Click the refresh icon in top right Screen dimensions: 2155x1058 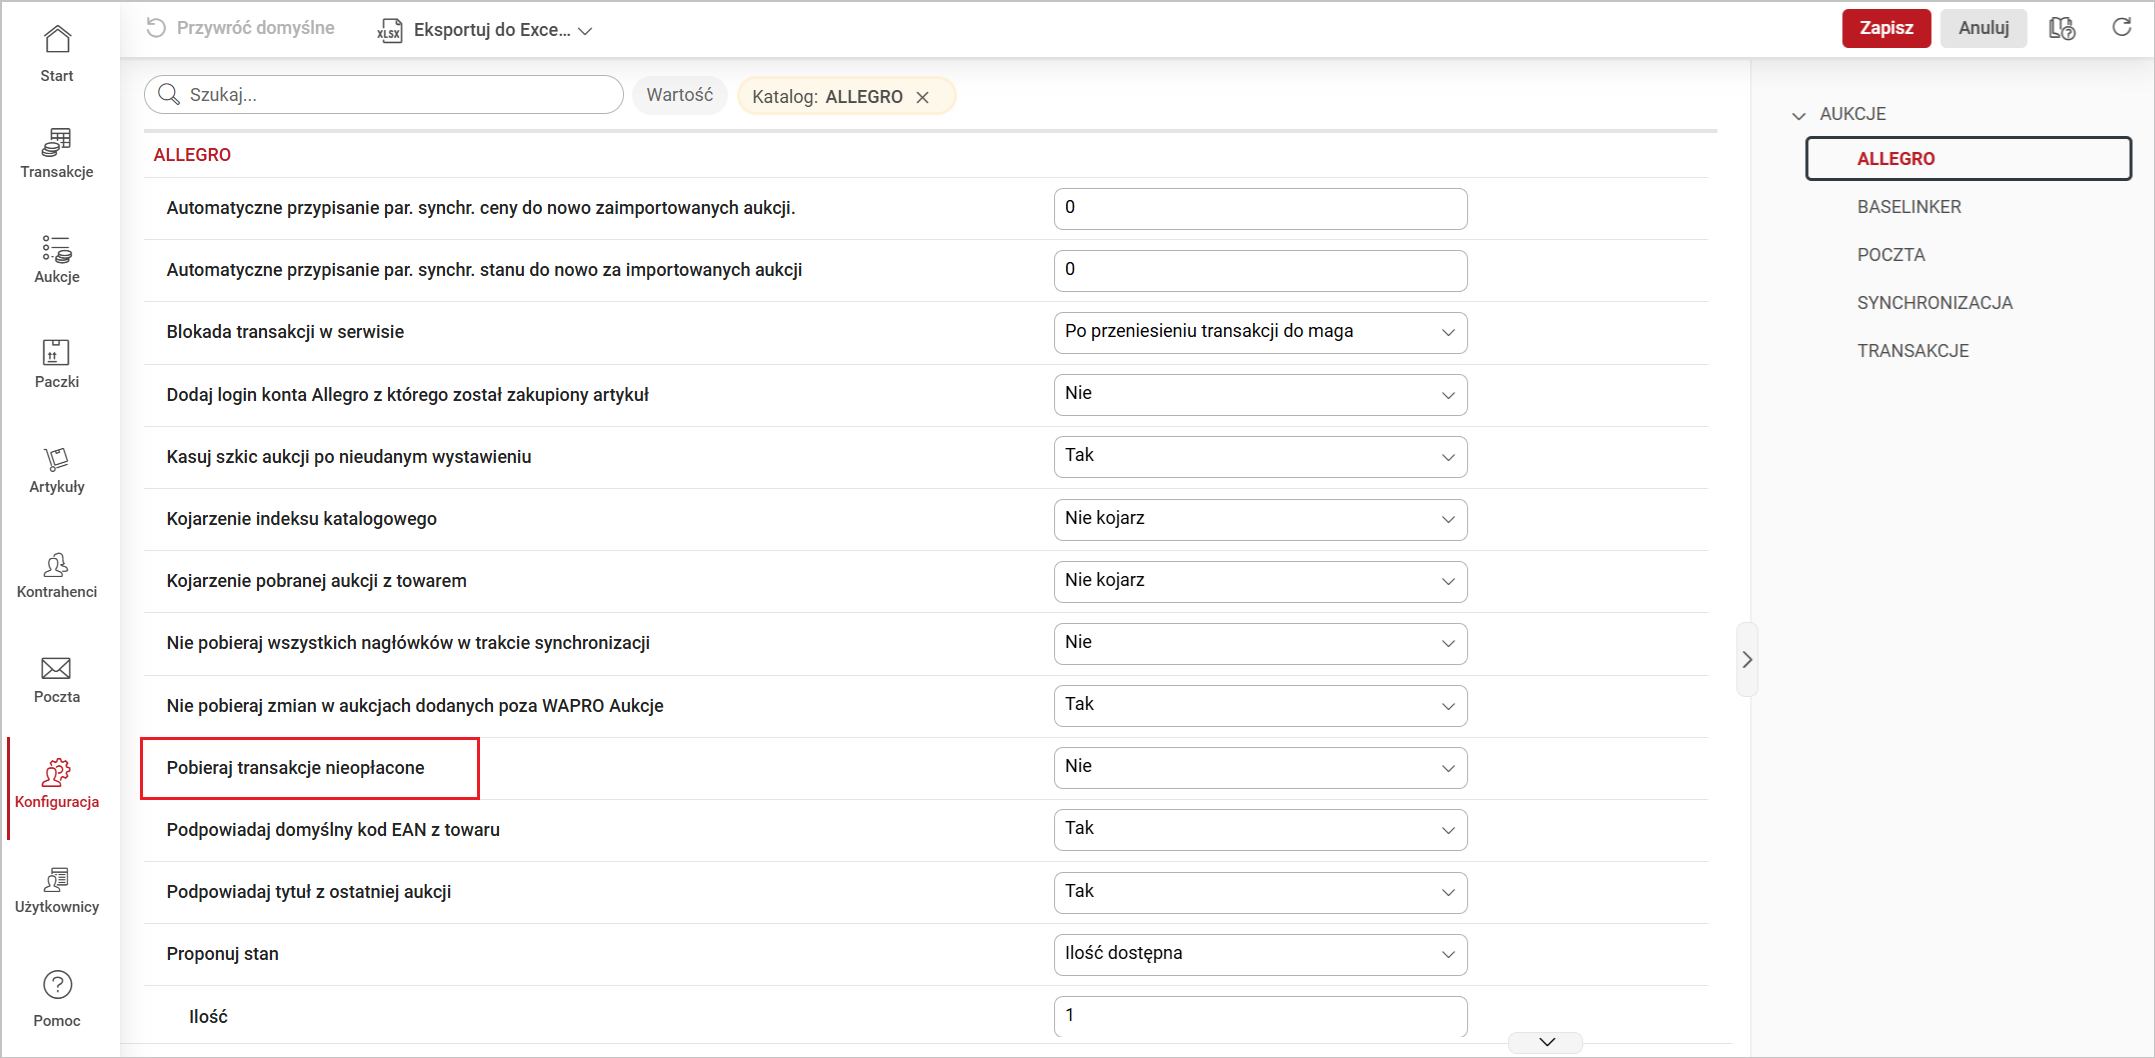2121,28
